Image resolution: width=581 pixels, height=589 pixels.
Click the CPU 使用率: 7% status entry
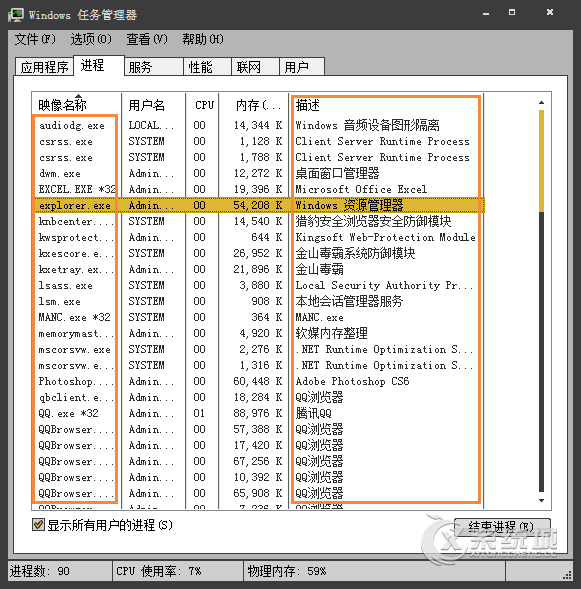(x=178, y=571)
